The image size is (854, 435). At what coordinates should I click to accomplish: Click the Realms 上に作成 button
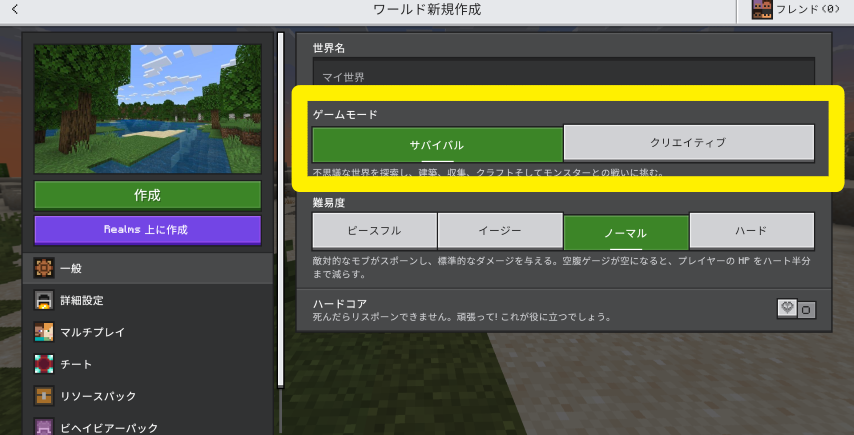coord(148,230)
